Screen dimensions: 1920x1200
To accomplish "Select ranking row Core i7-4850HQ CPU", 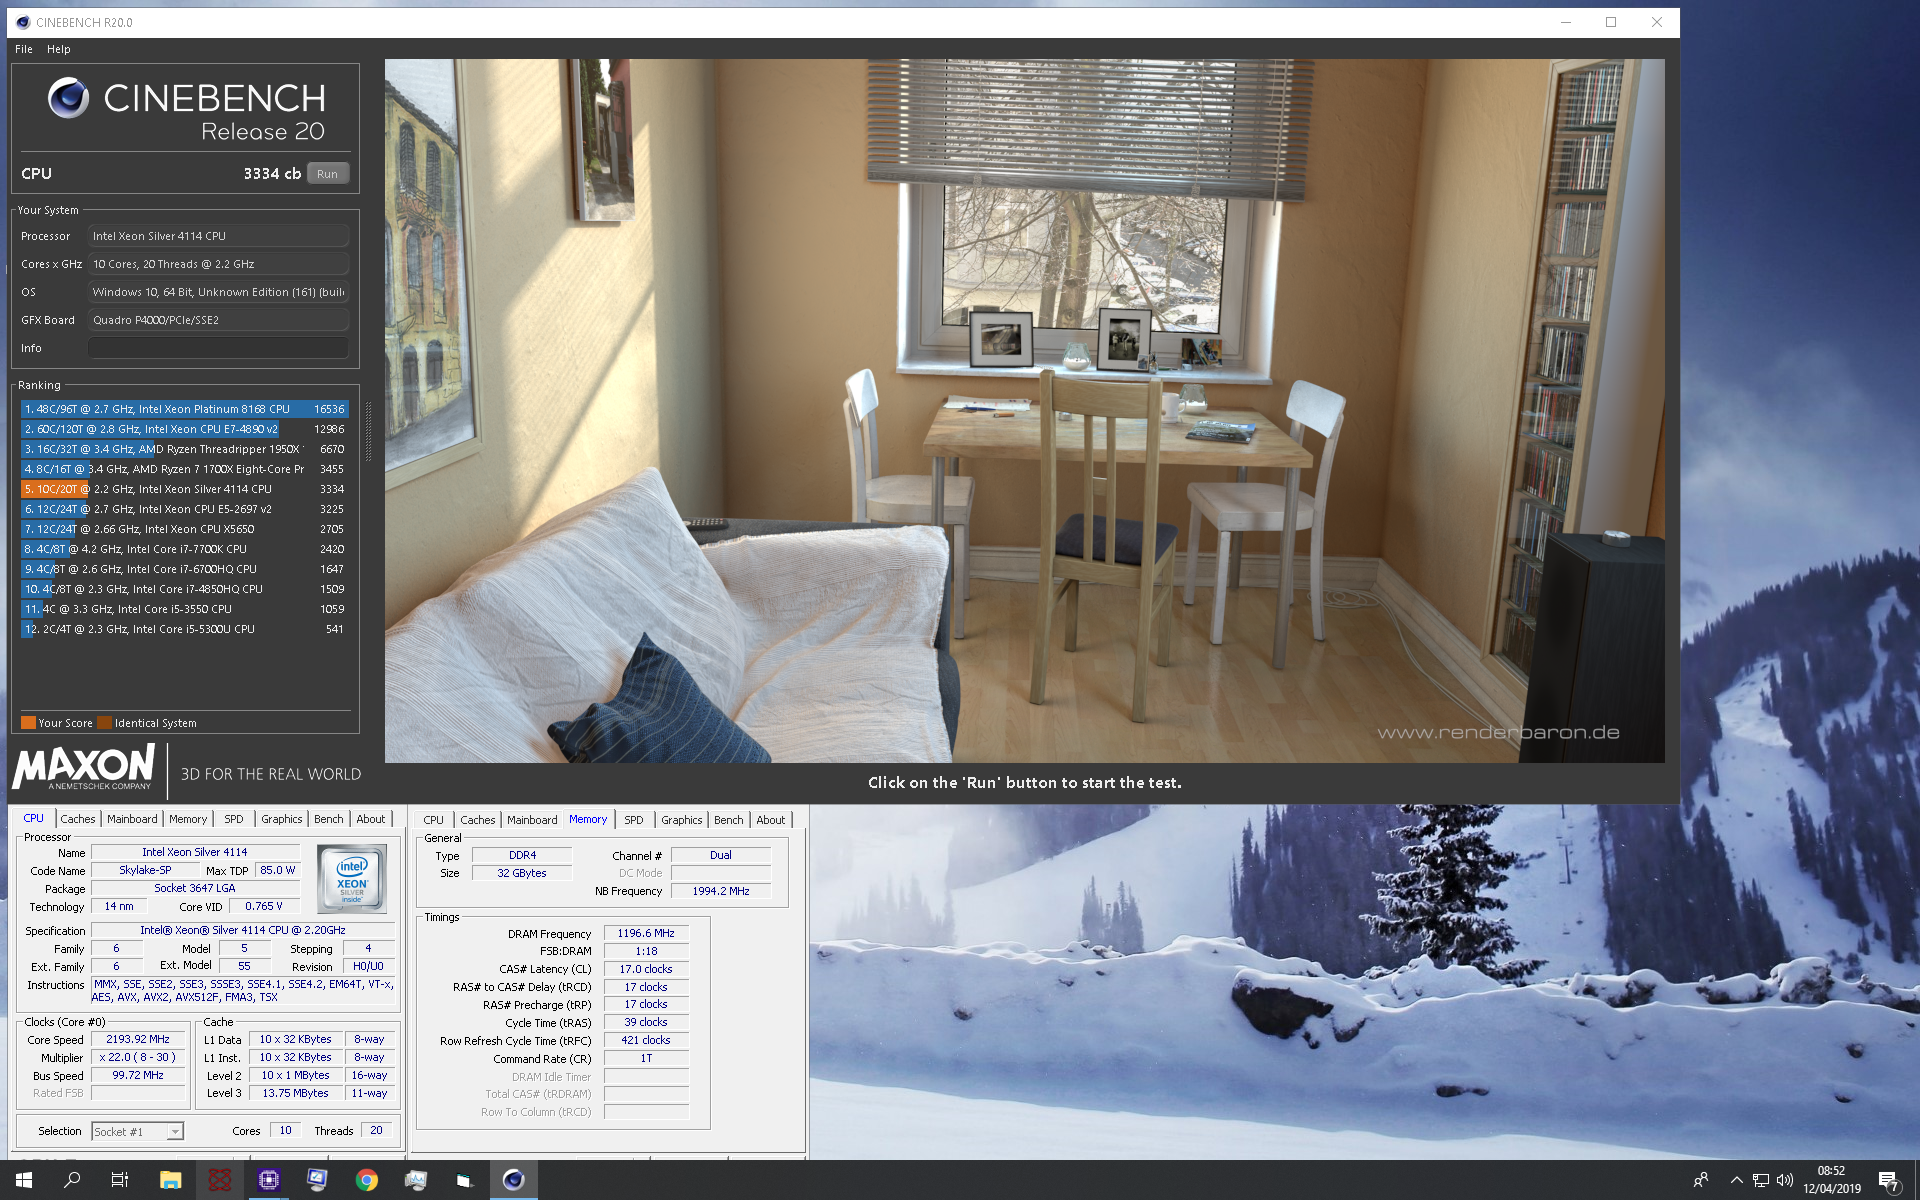I will click(x=184, y=589).
